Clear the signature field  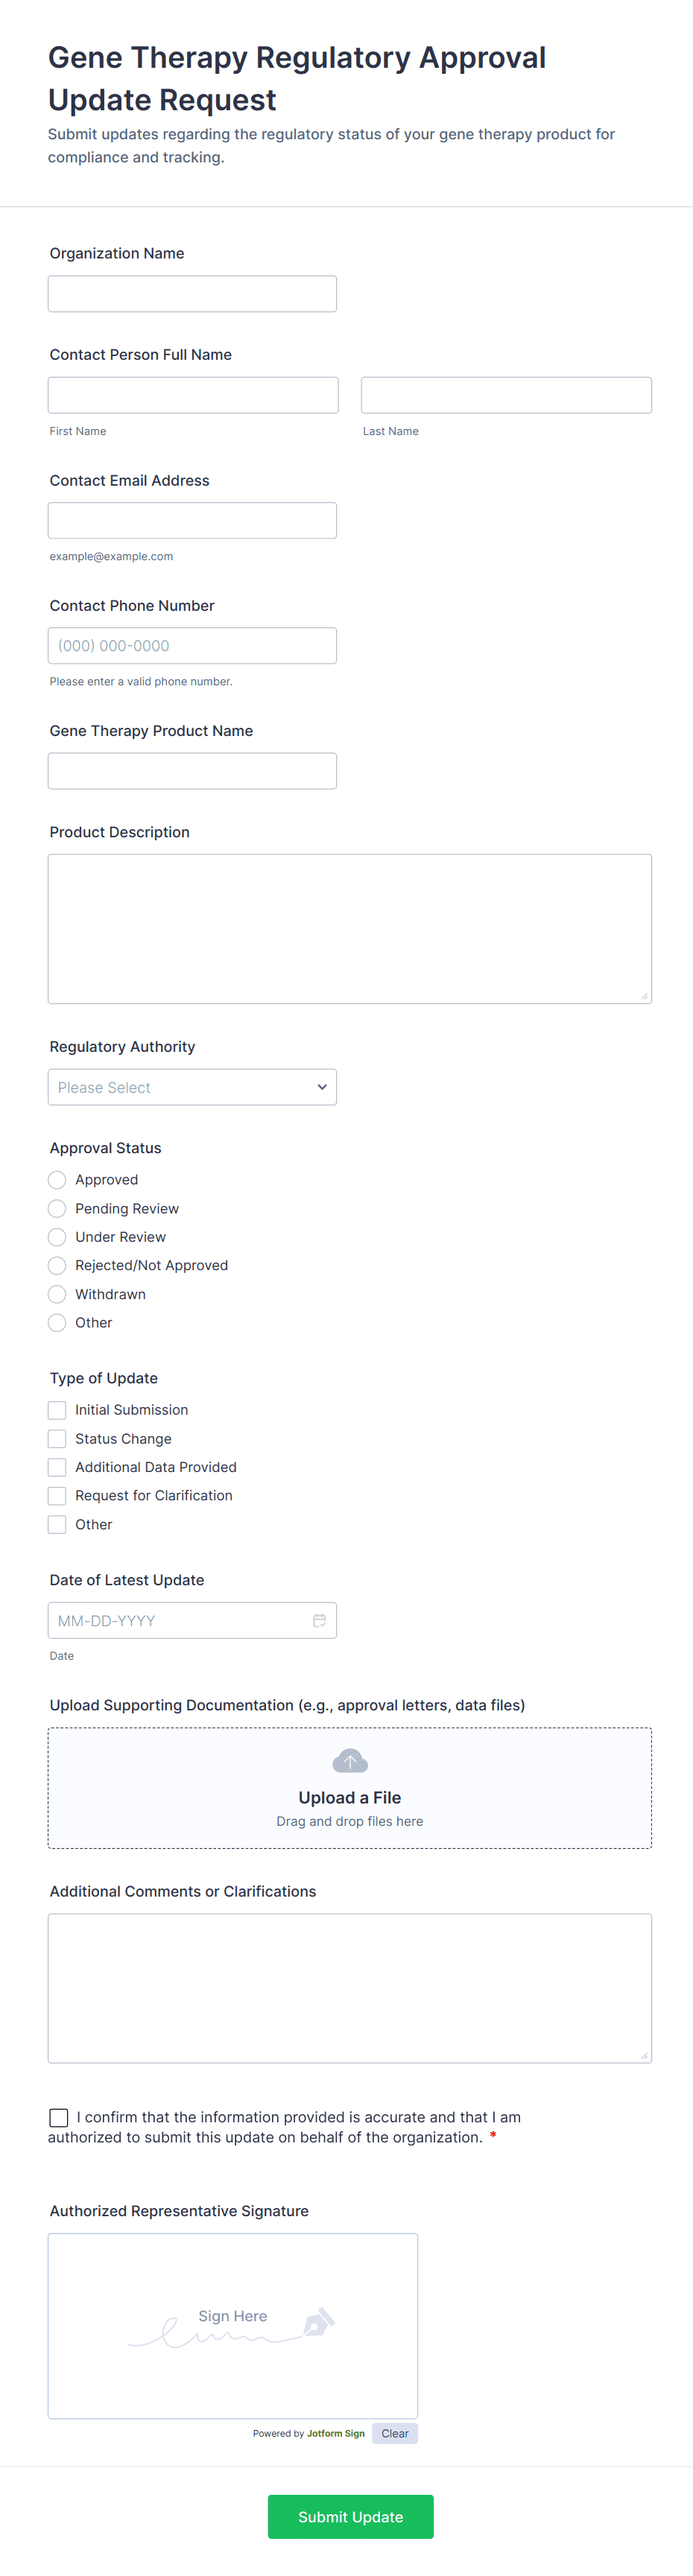coord(394,2433)
